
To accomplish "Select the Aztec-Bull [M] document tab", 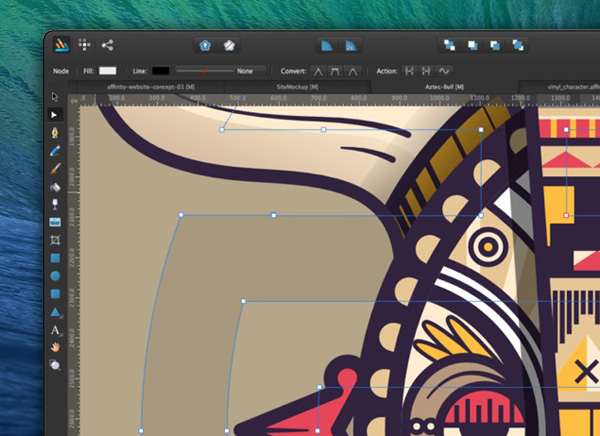I will click(x=444, y=87).
